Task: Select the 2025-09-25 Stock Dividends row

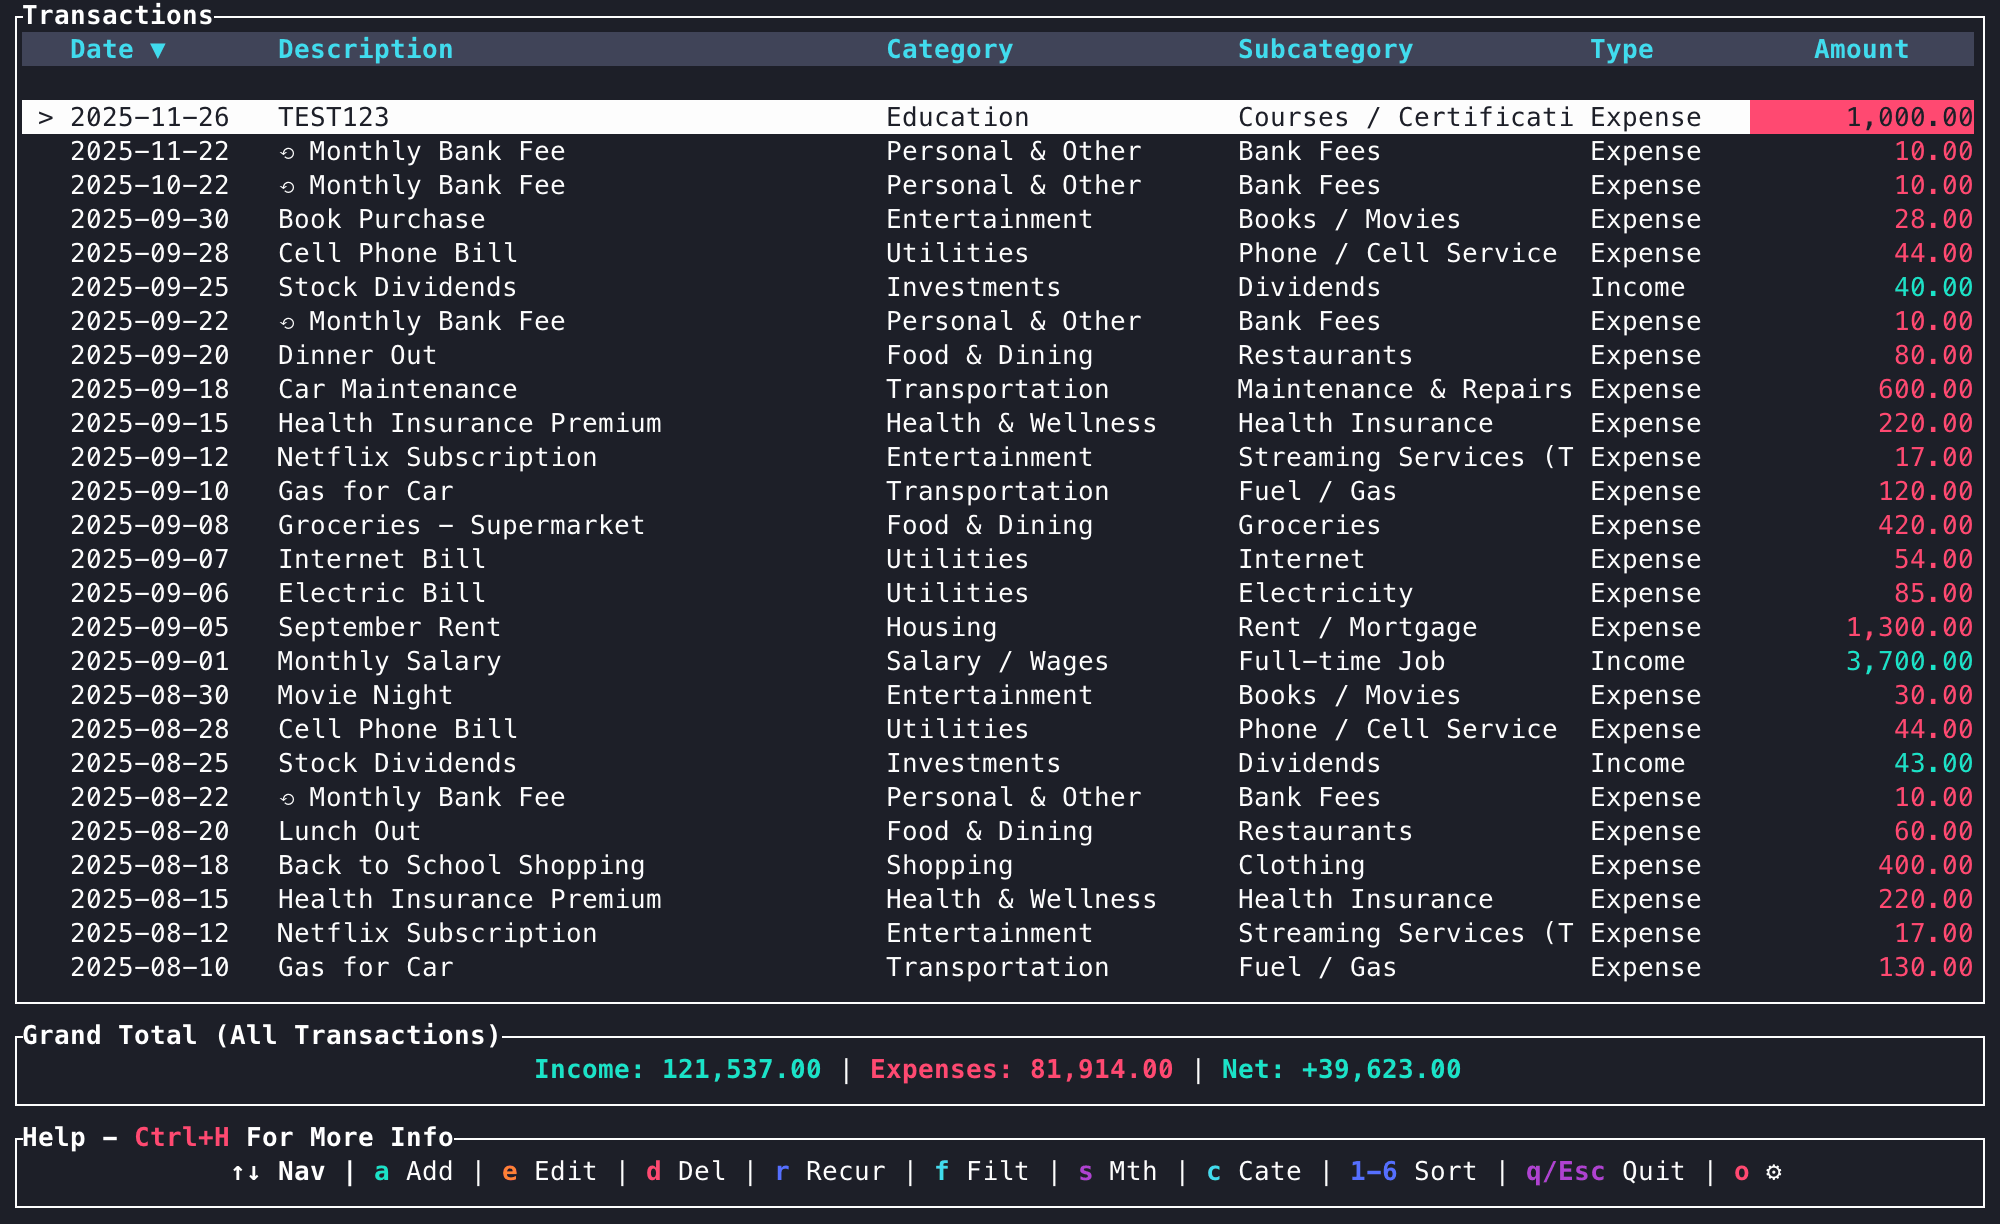Action: [x=998, y=287]
